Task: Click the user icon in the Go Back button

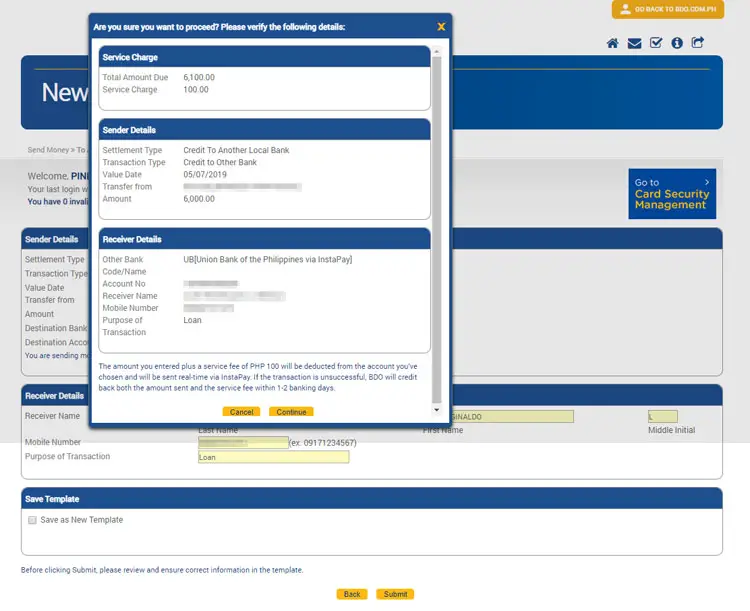Action: click(625, 9)
